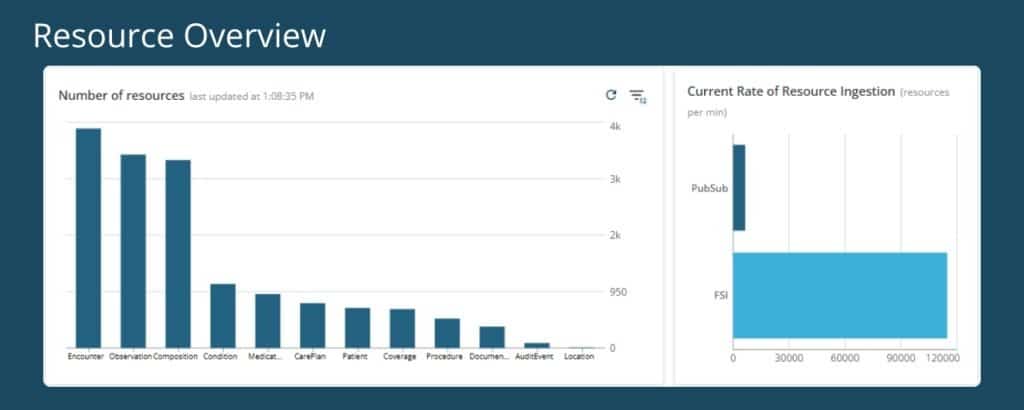Open the filter icon beside refresh
Screen dimensions: 1024x410
pyautogui.click(x=637, y=97)
